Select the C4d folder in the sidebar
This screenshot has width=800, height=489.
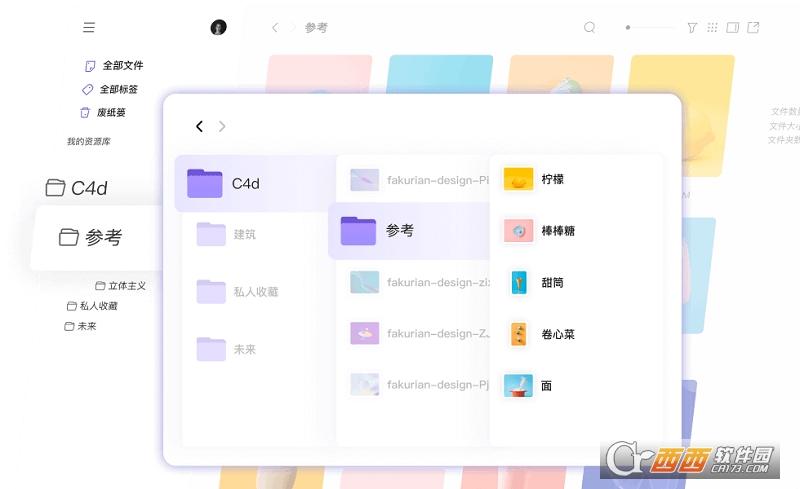tap(77, 188)
